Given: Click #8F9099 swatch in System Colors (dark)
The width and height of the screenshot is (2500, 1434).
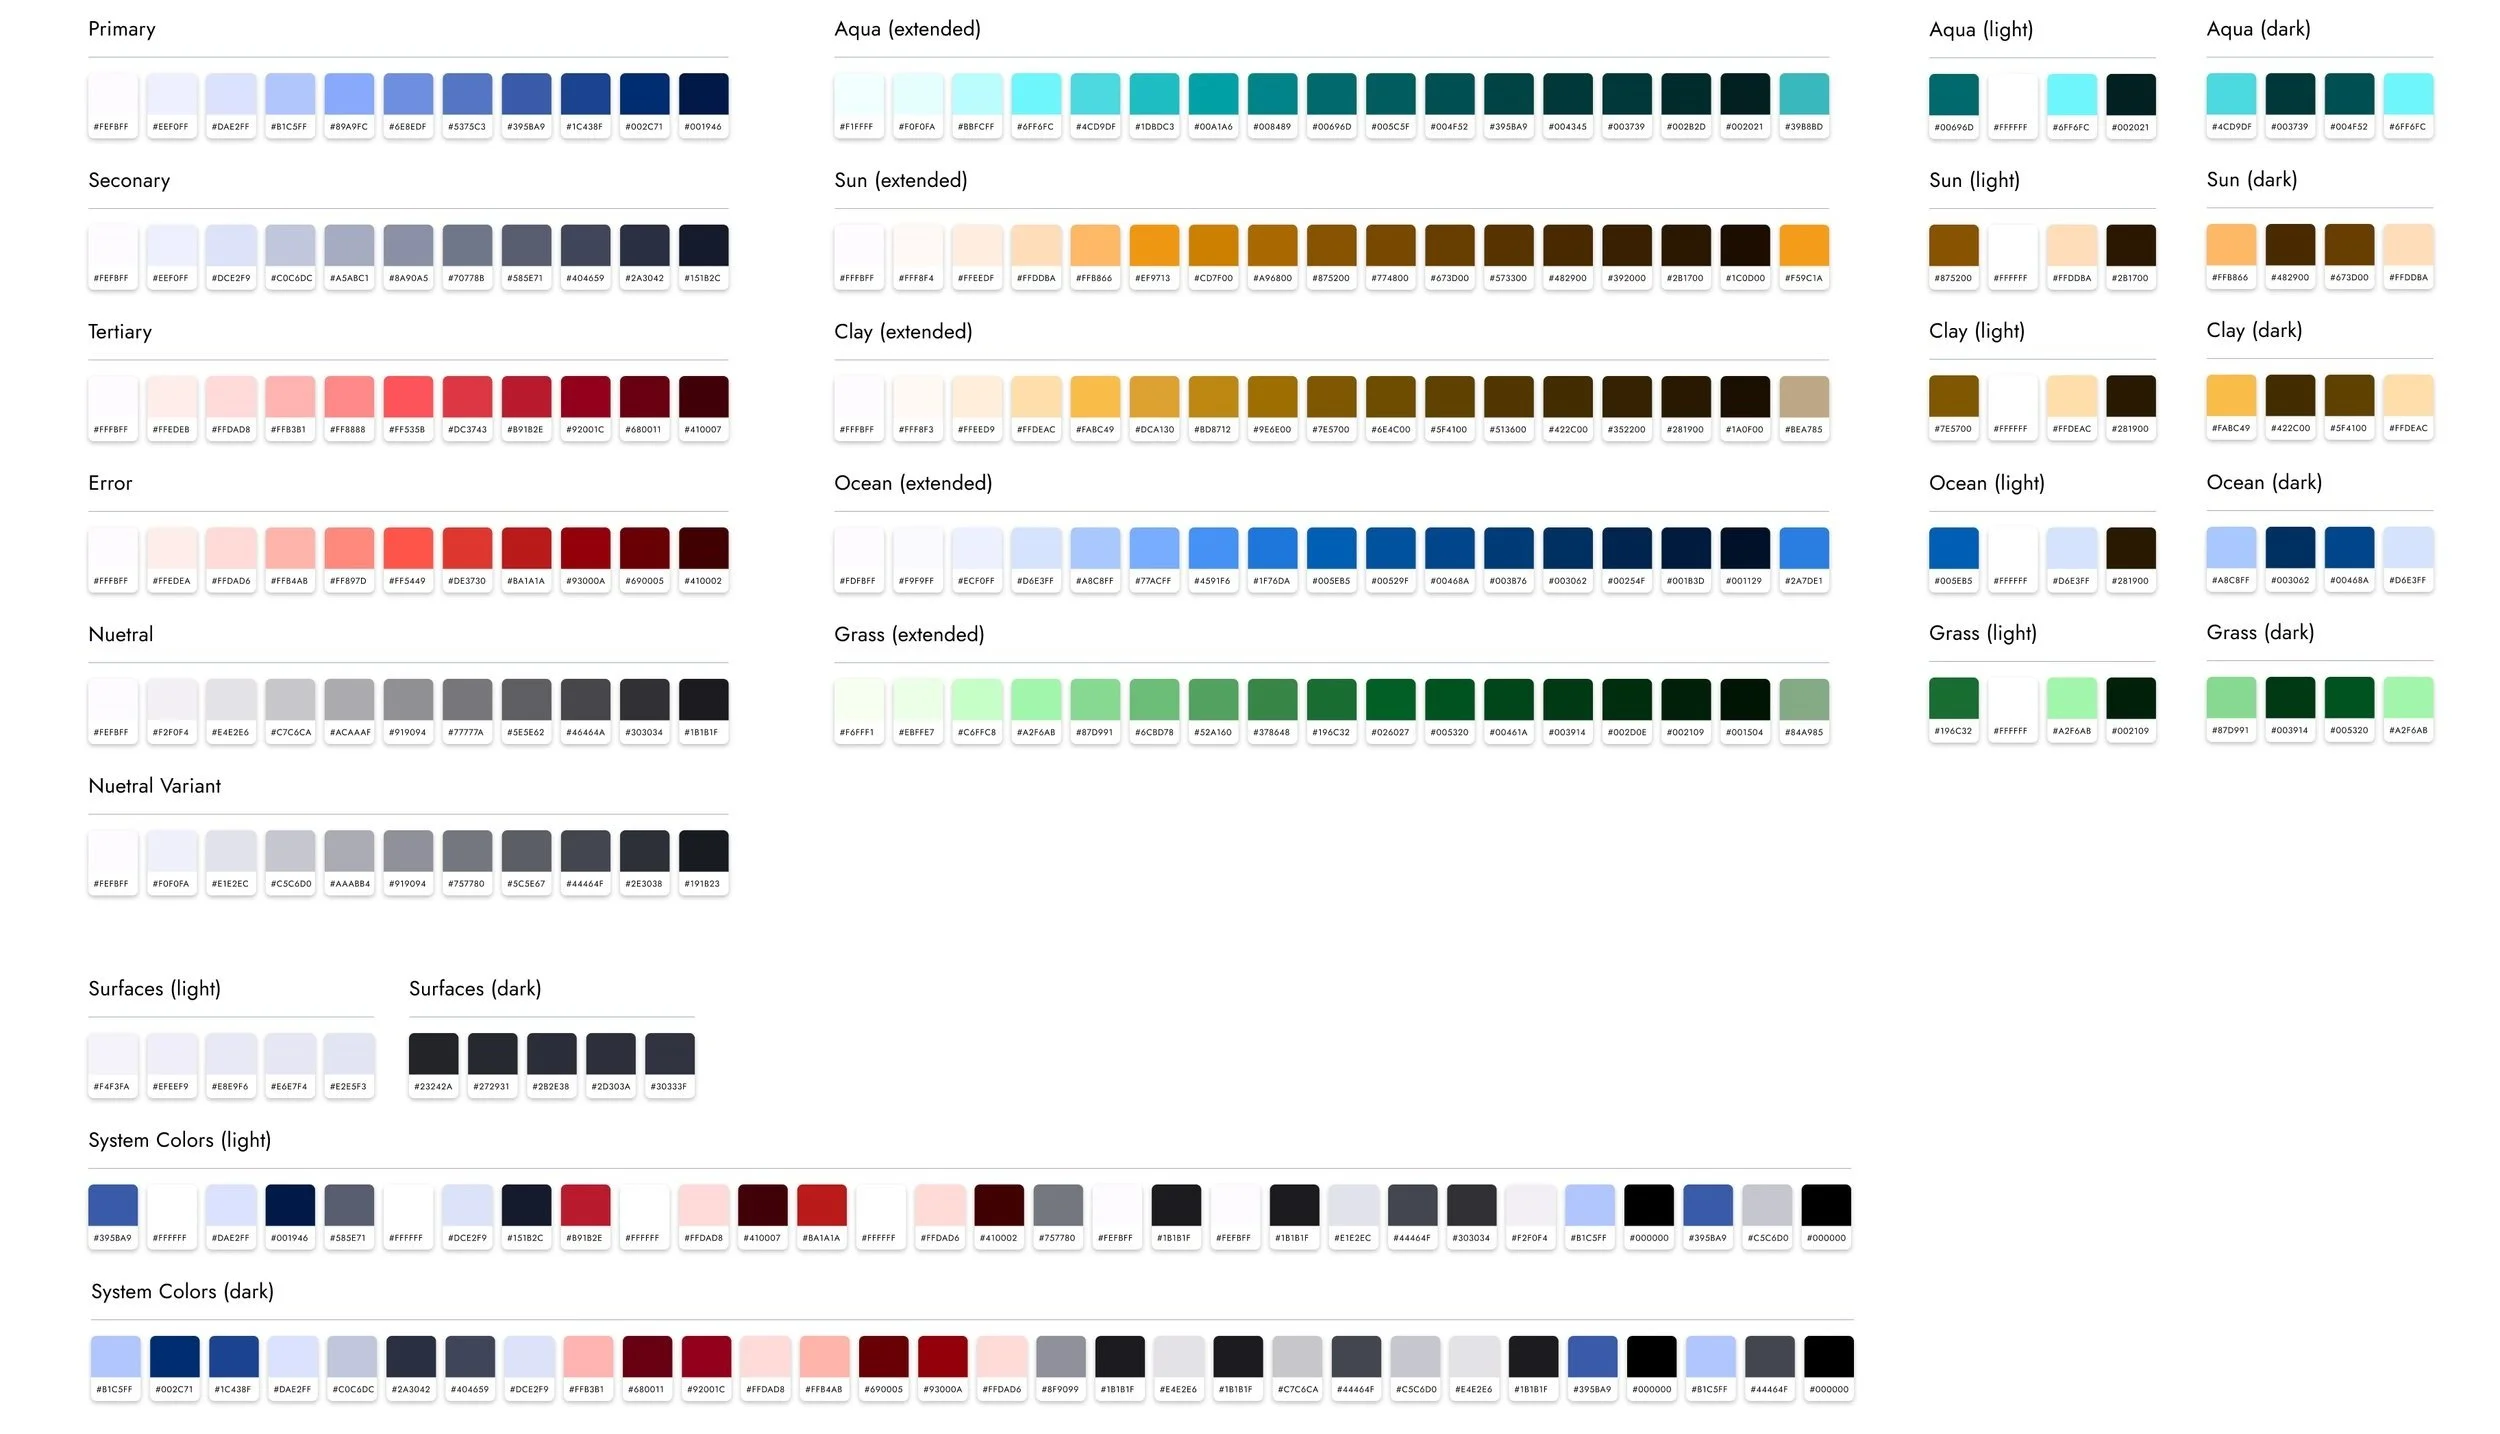Looking at the screenshot, I should click(x=1060, y=1357).
